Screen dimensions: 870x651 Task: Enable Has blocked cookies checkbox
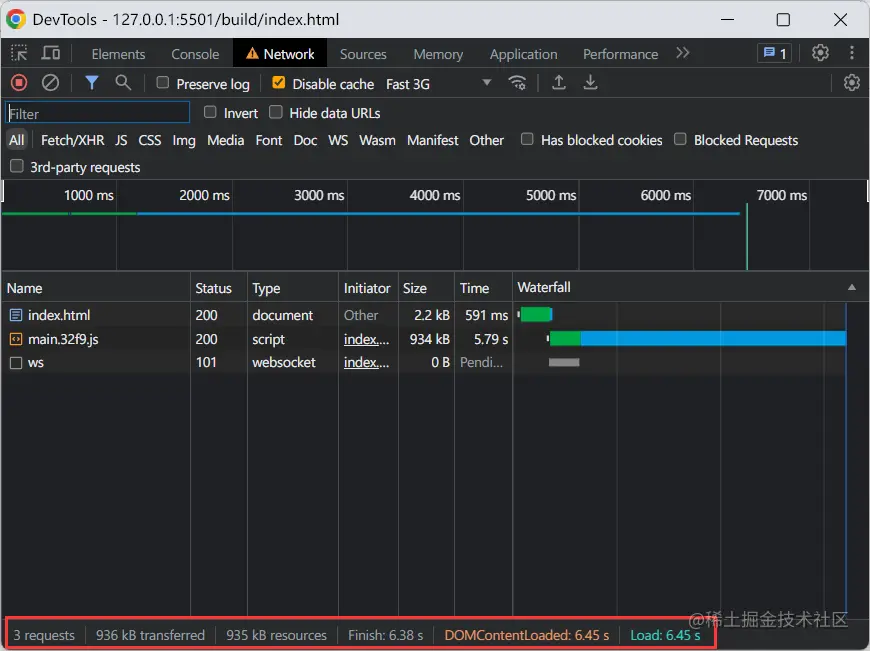[527, 139]
